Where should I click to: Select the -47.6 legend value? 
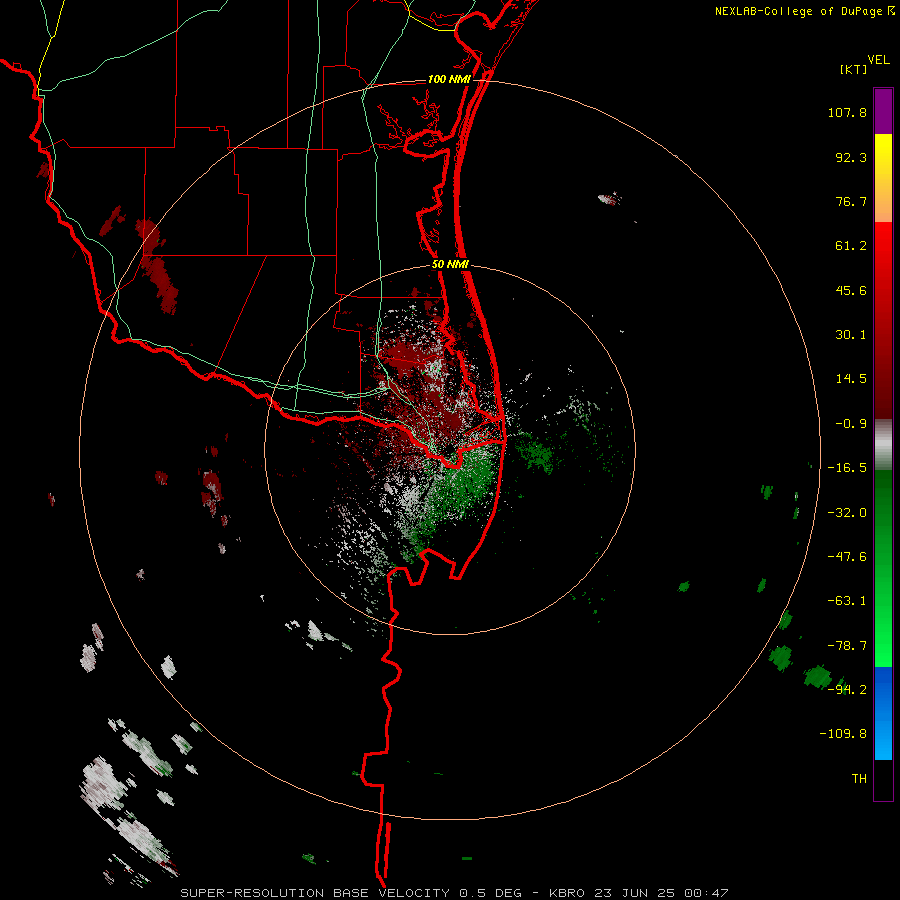(847, 557)
